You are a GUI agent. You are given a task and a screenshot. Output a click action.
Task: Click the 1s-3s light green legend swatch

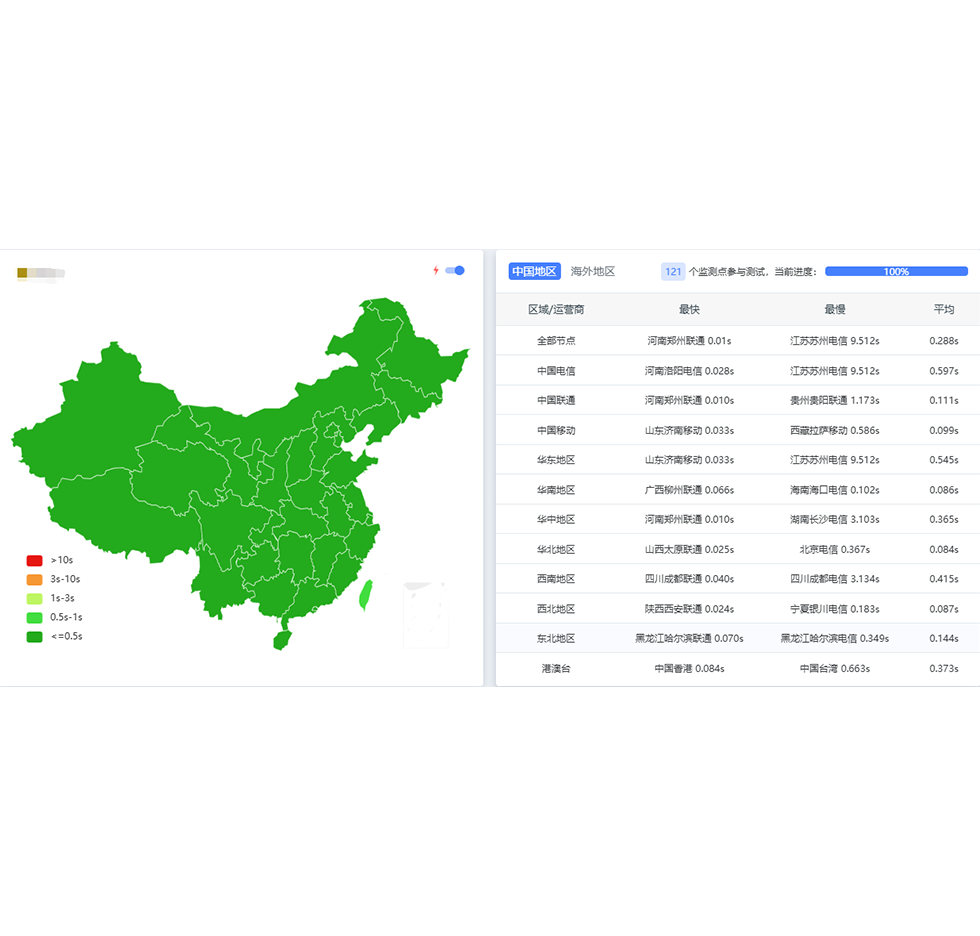(x=34, y=598)
